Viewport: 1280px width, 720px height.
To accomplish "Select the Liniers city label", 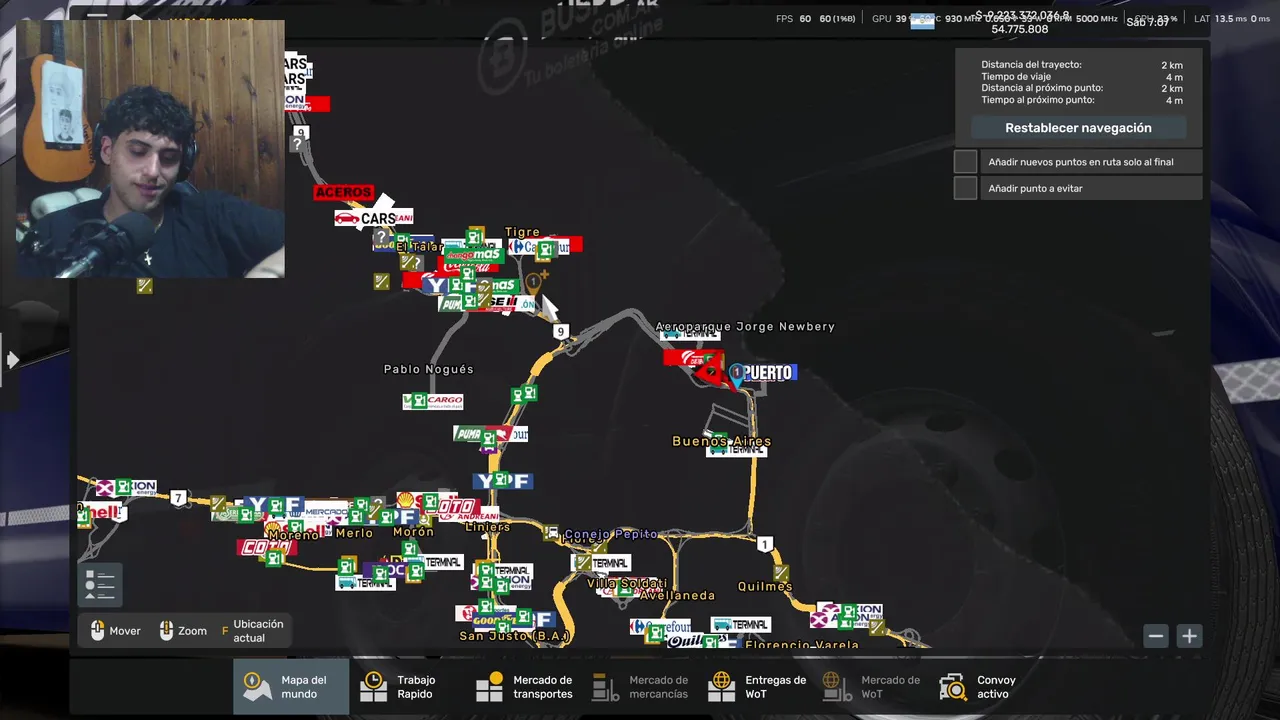I will [x=488, y=527].
